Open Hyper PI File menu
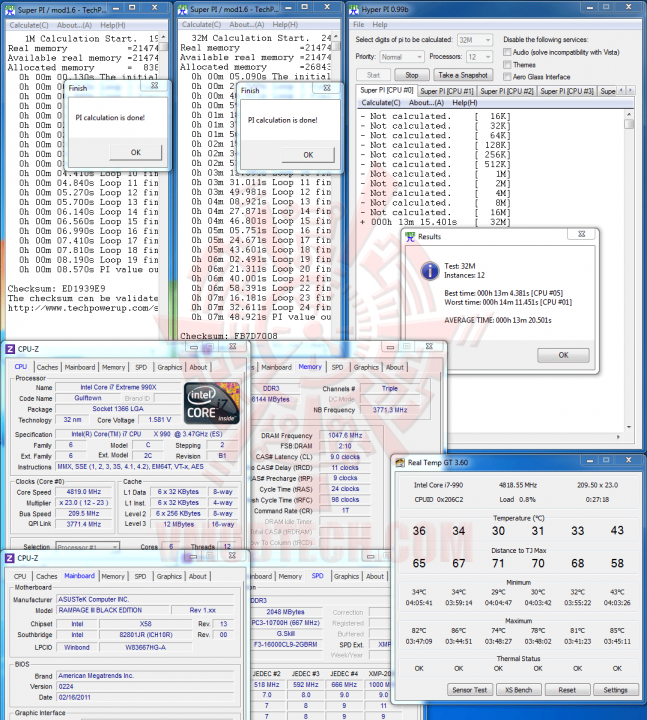The image size is (647, 720). 359,24
